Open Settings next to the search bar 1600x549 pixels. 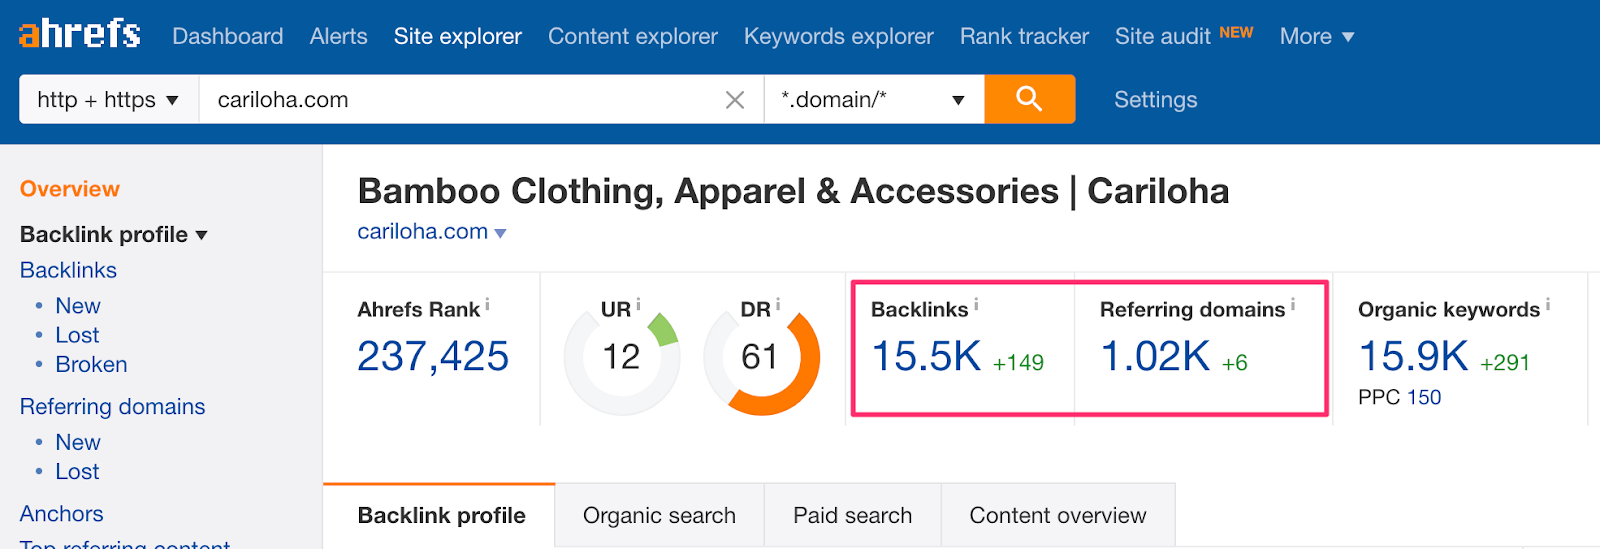click(x=1156, y=99)
